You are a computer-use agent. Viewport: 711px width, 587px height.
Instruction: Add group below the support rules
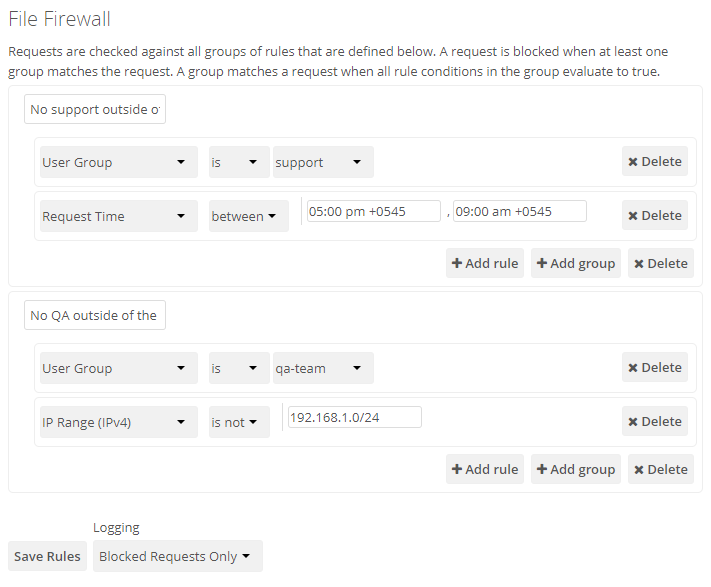[575, 264]
